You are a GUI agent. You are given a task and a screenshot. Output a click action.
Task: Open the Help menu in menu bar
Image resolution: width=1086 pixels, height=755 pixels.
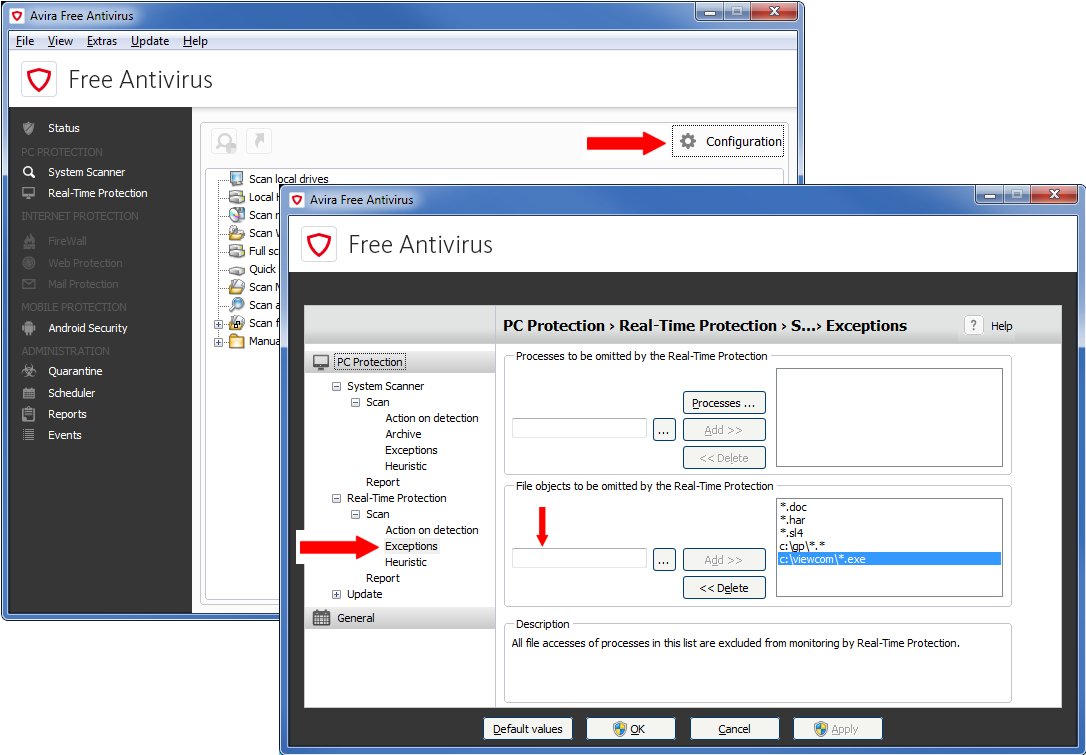click(x=195, y=41)
